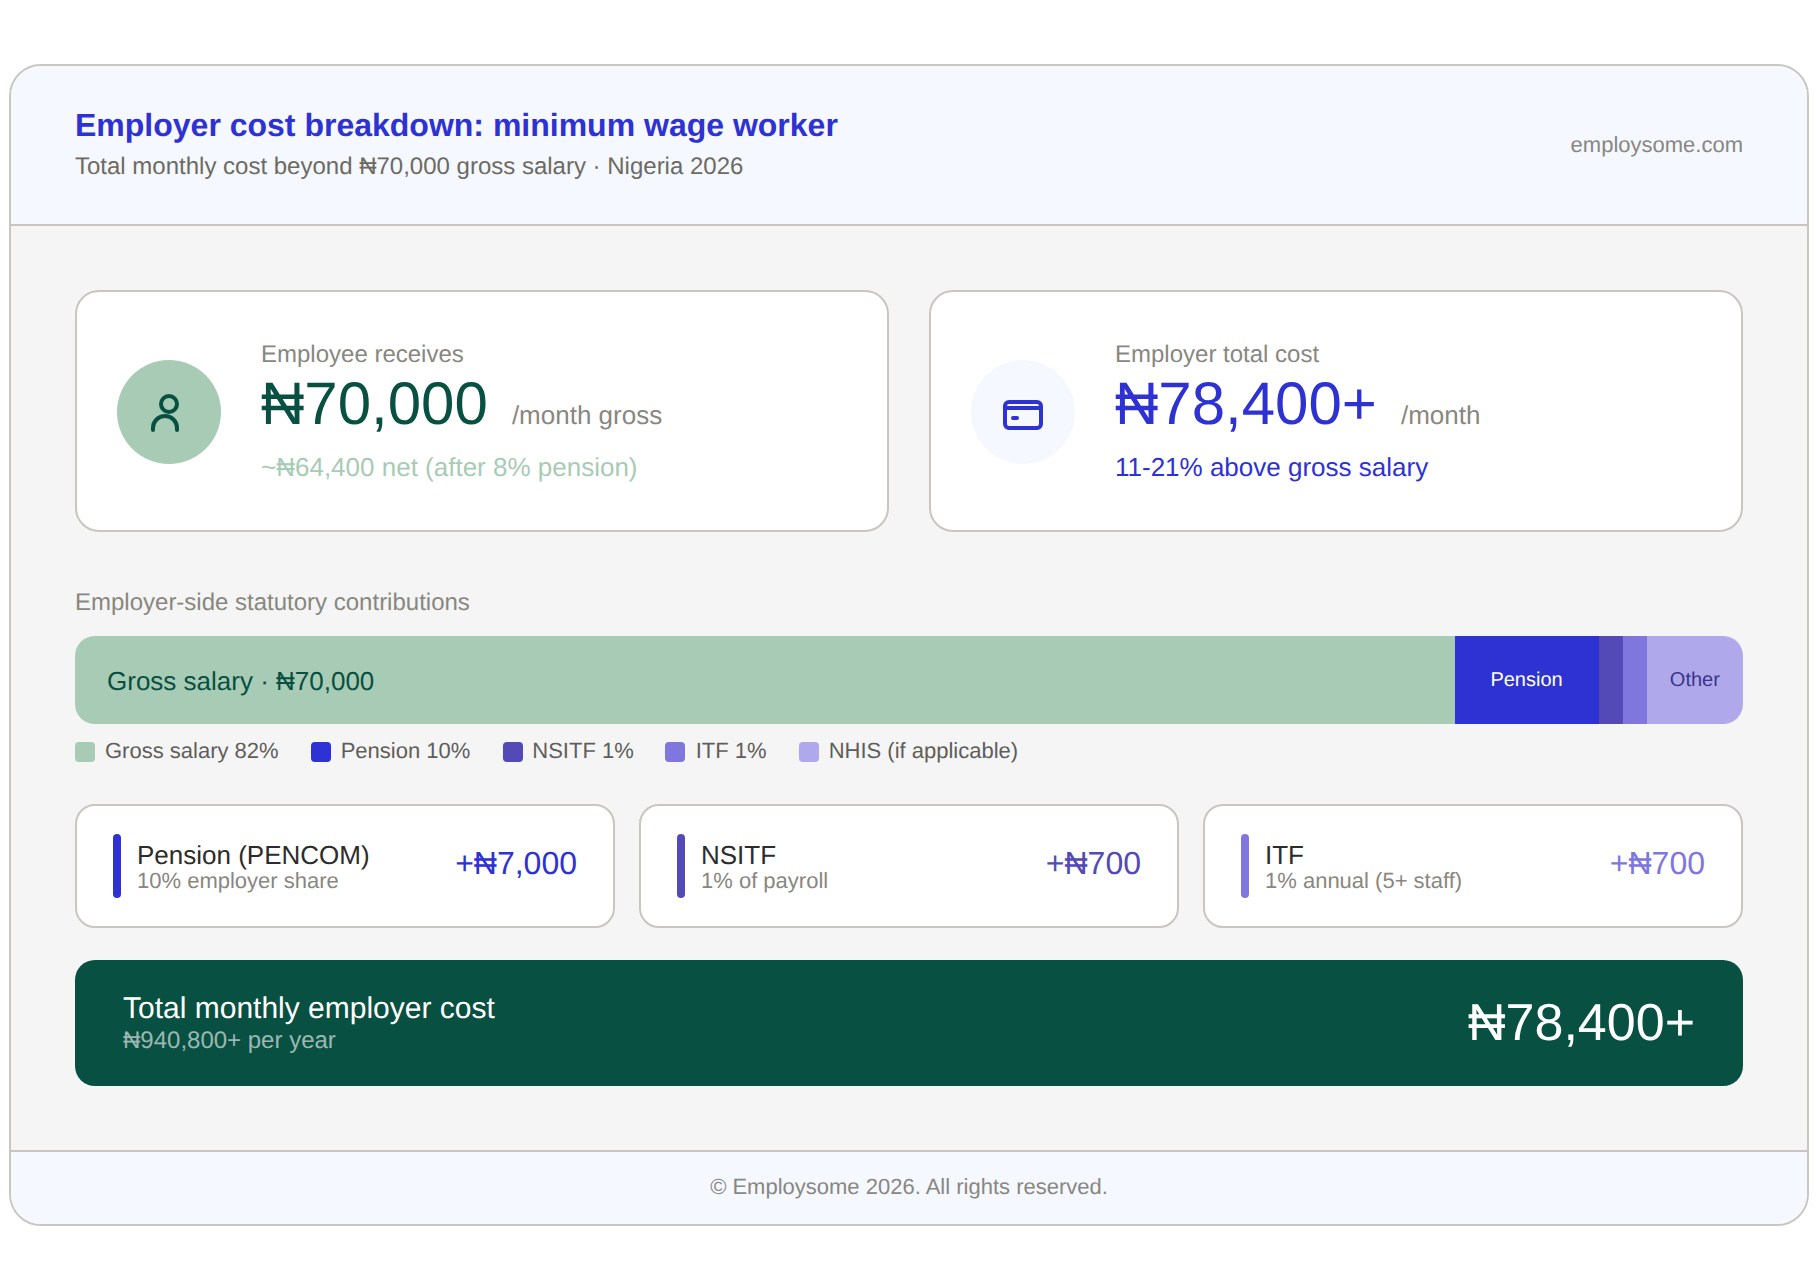Click the green gross salary legend square
Image resolution: width=1820 pixels, height=1285 pixels.
84,751
